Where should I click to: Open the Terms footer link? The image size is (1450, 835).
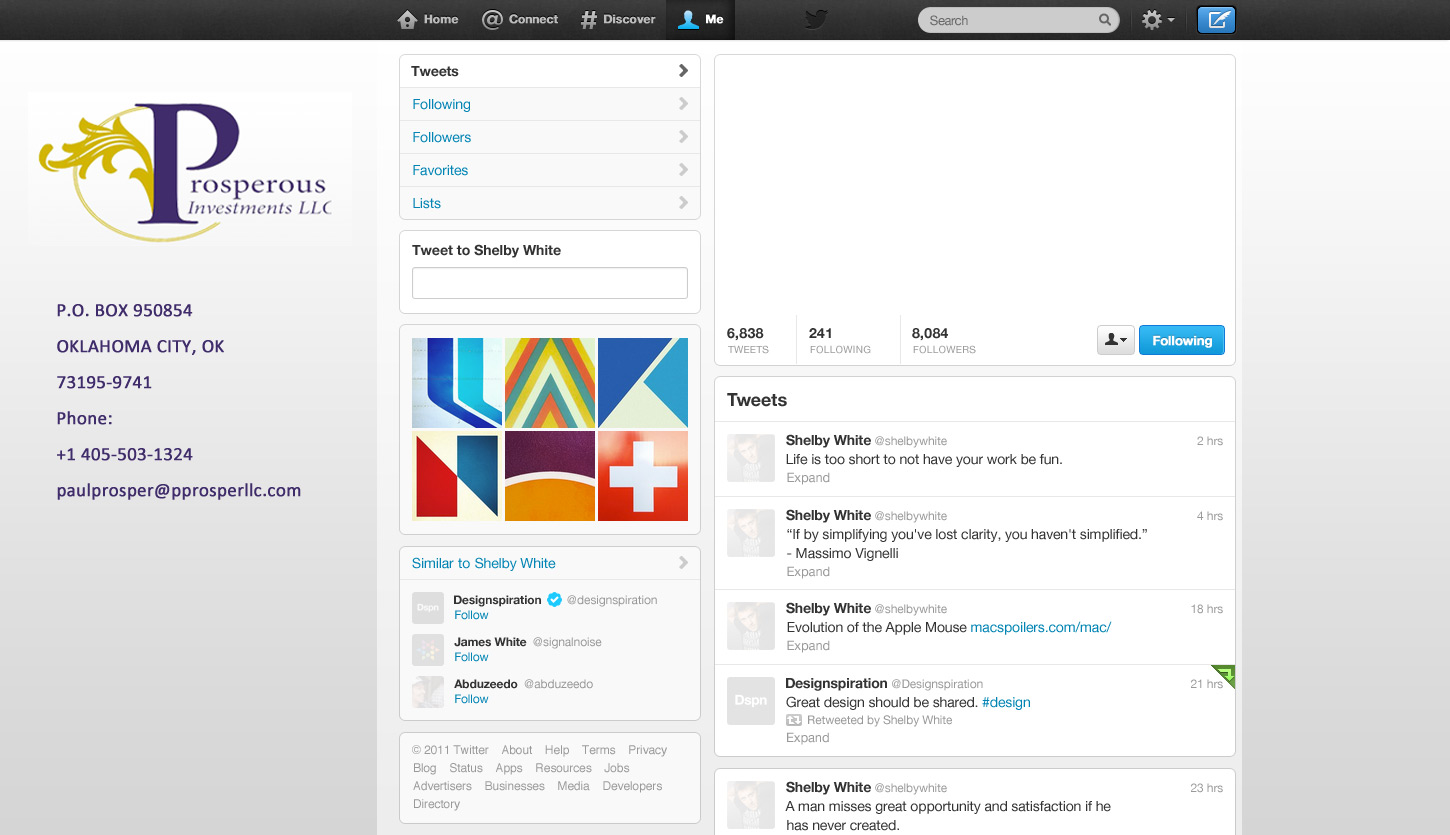click(x=598, y=750)
